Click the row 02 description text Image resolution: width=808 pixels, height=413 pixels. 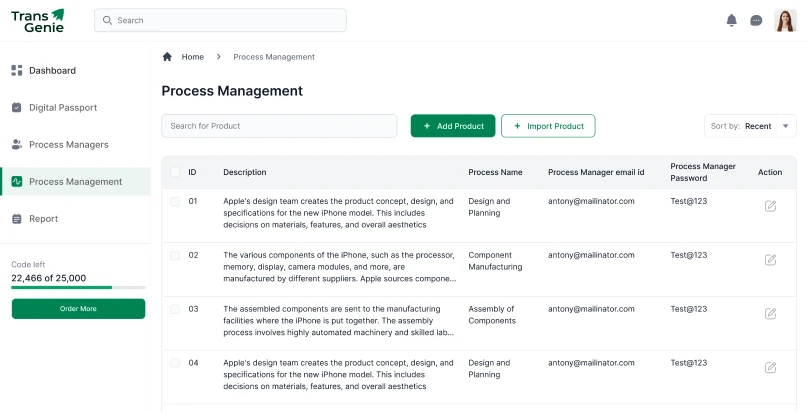340,267
